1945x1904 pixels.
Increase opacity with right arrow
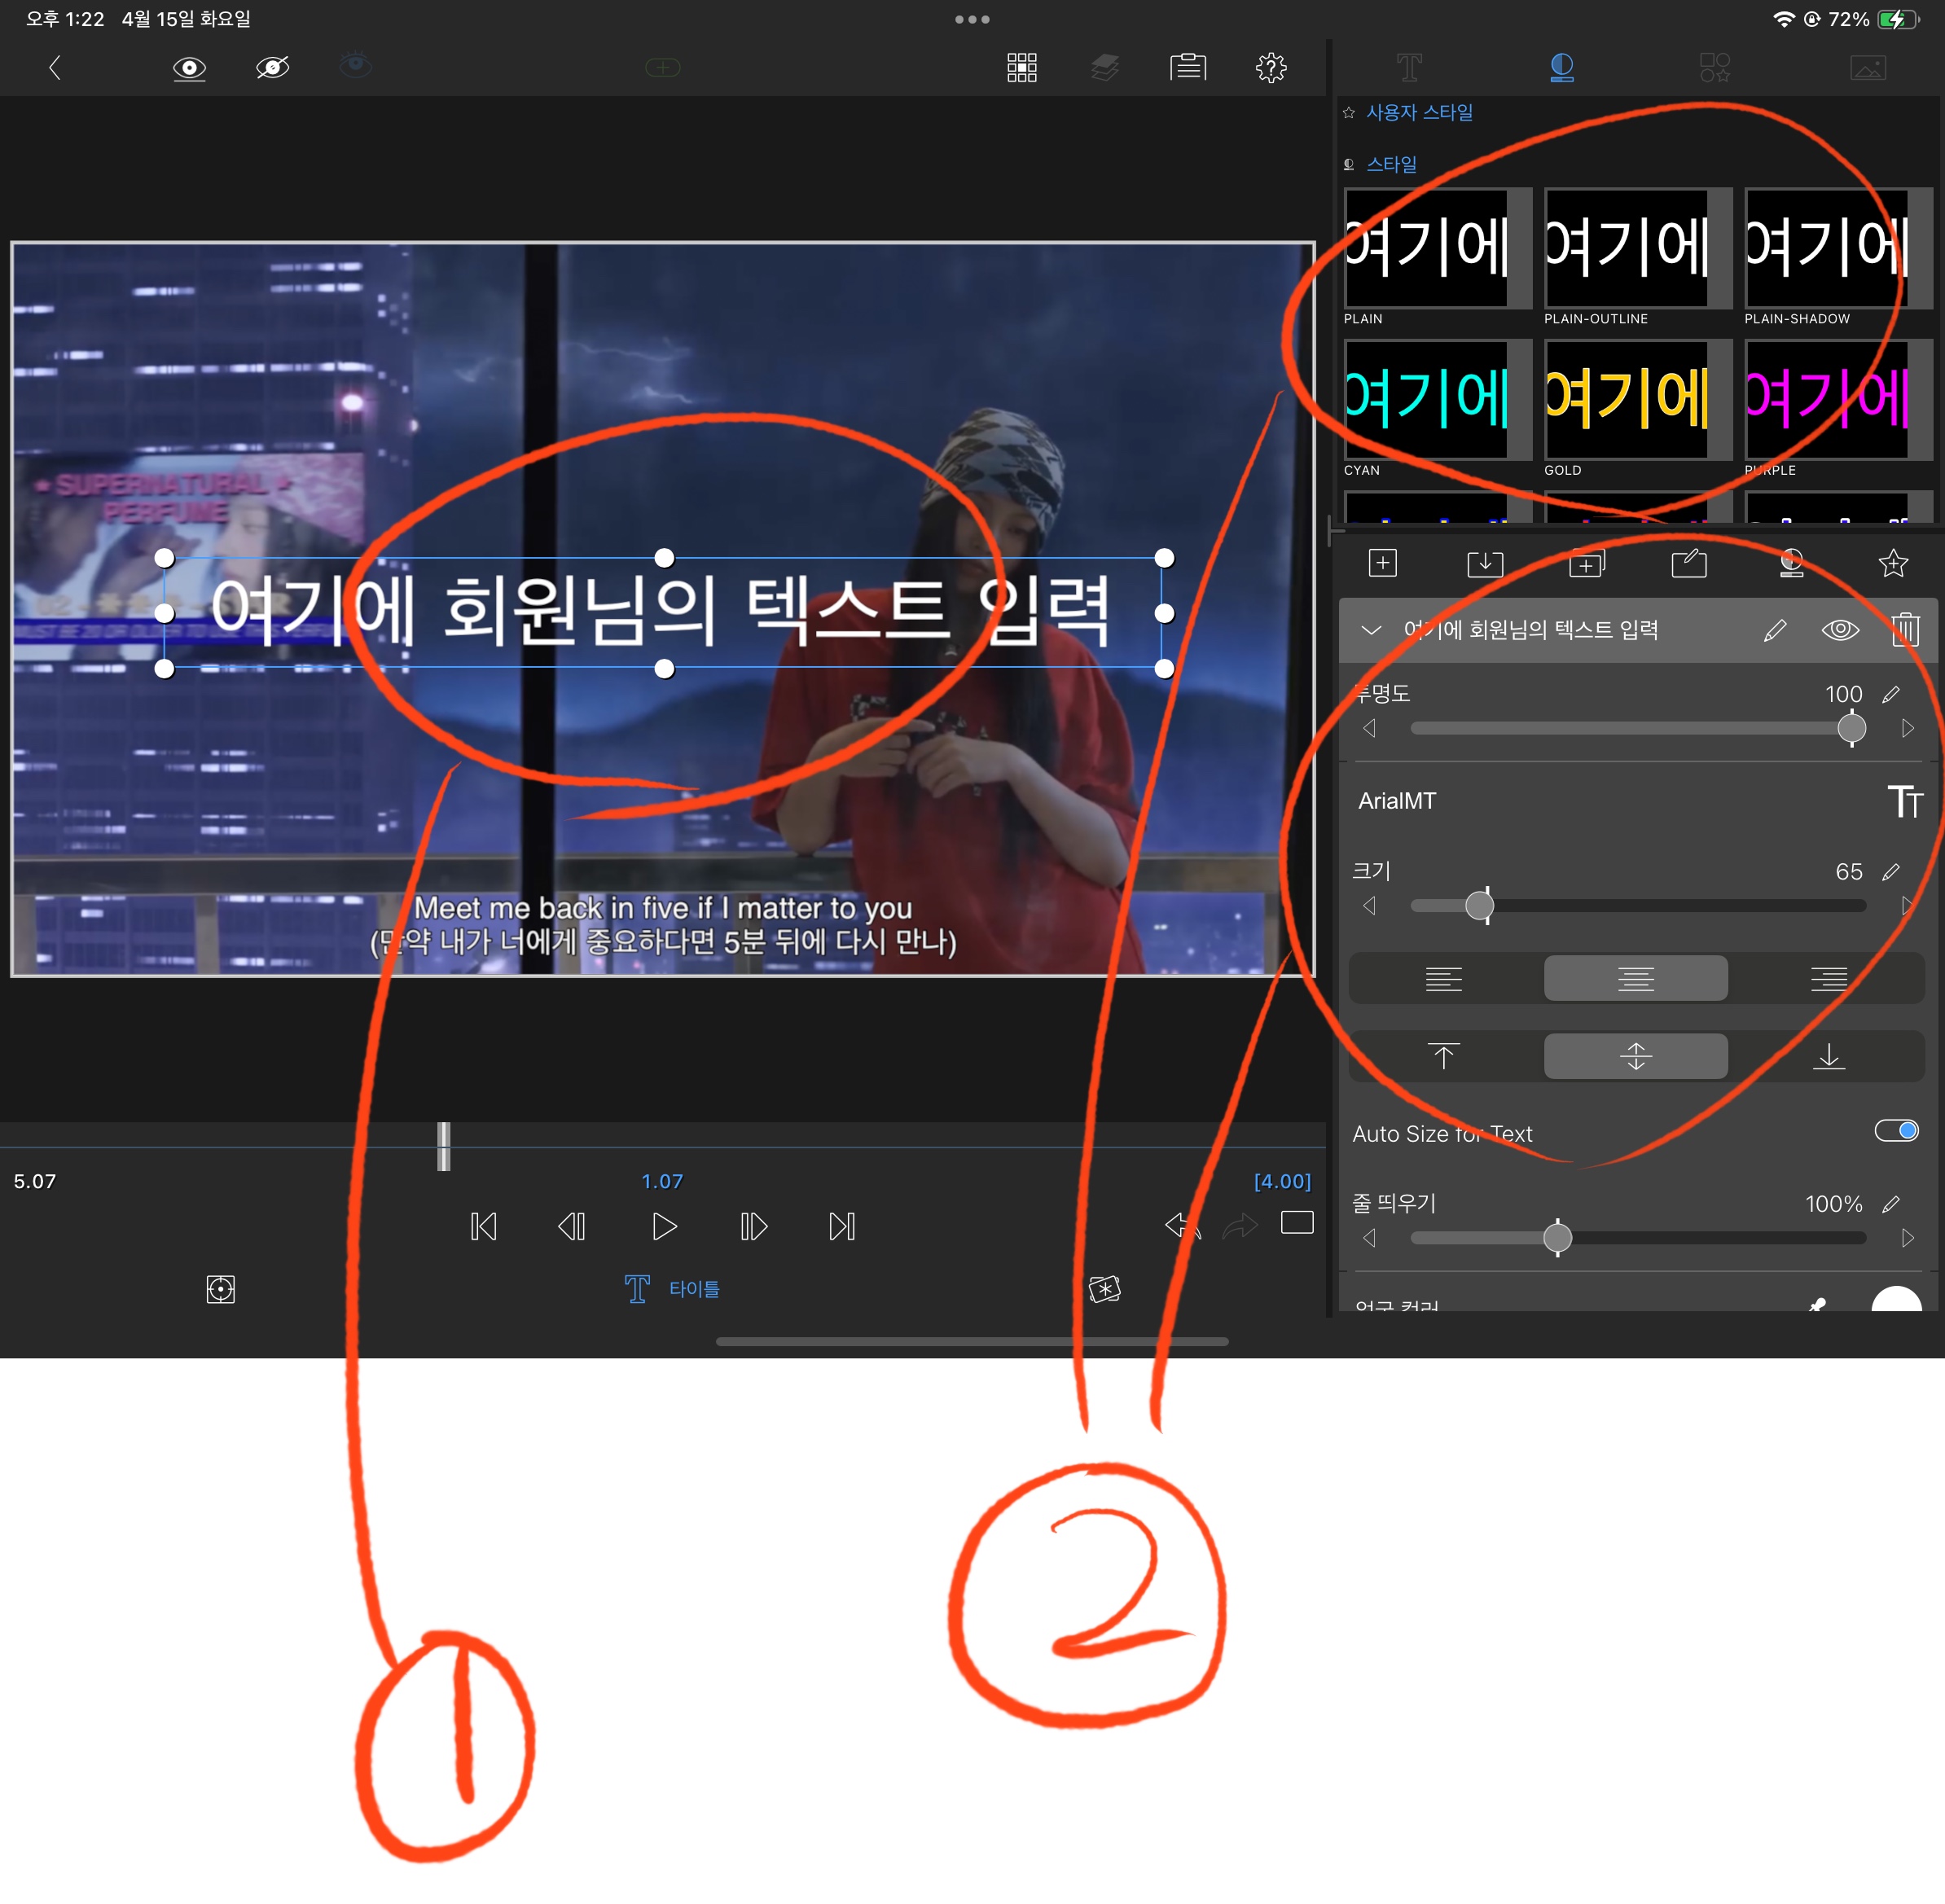tap(1907, 729)
